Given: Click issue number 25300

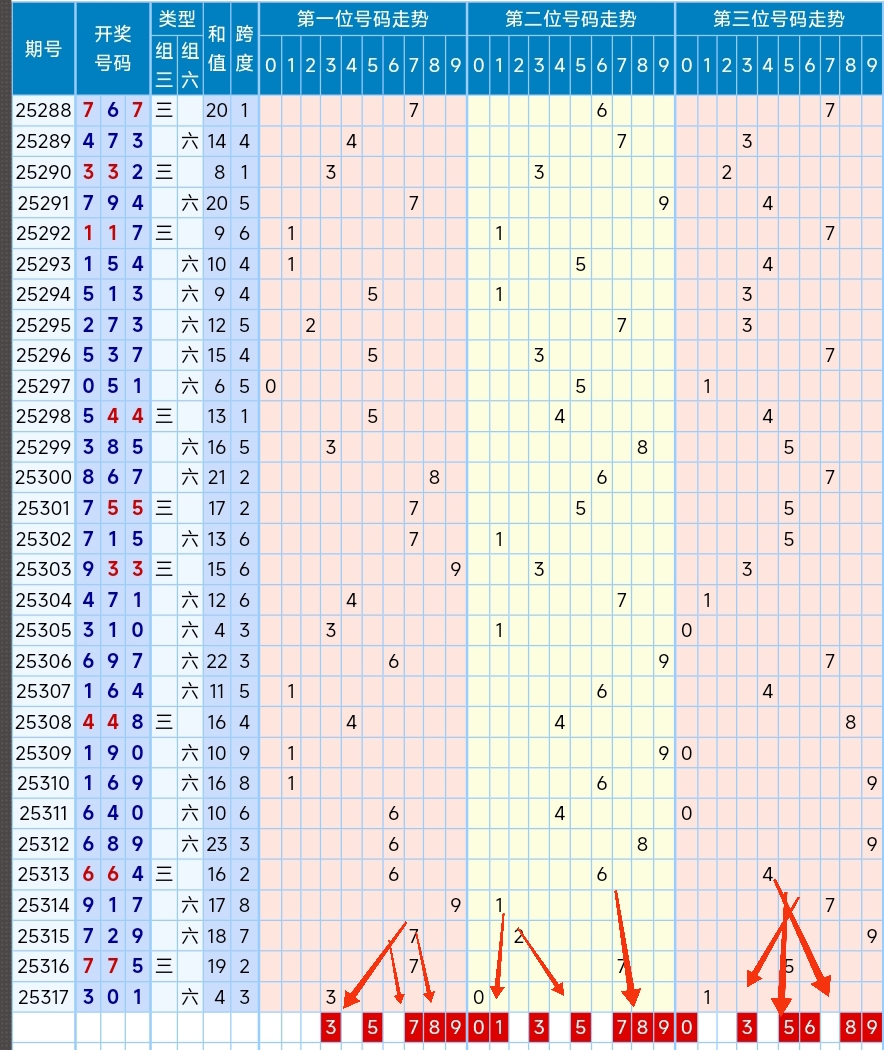Looking at the screenshot, I should coord(43,478).
